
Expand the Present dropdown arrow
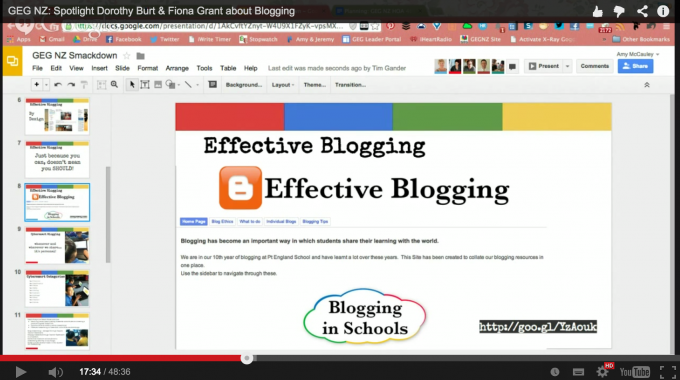pos(567,66)
